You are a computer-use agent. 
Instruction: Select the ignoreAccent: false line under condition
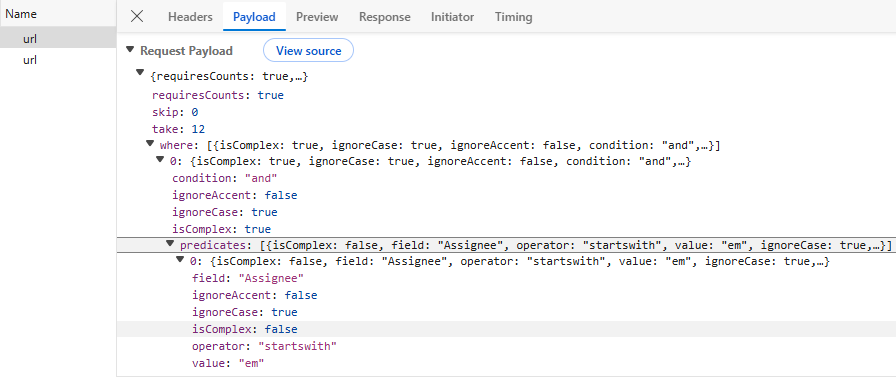235,195
